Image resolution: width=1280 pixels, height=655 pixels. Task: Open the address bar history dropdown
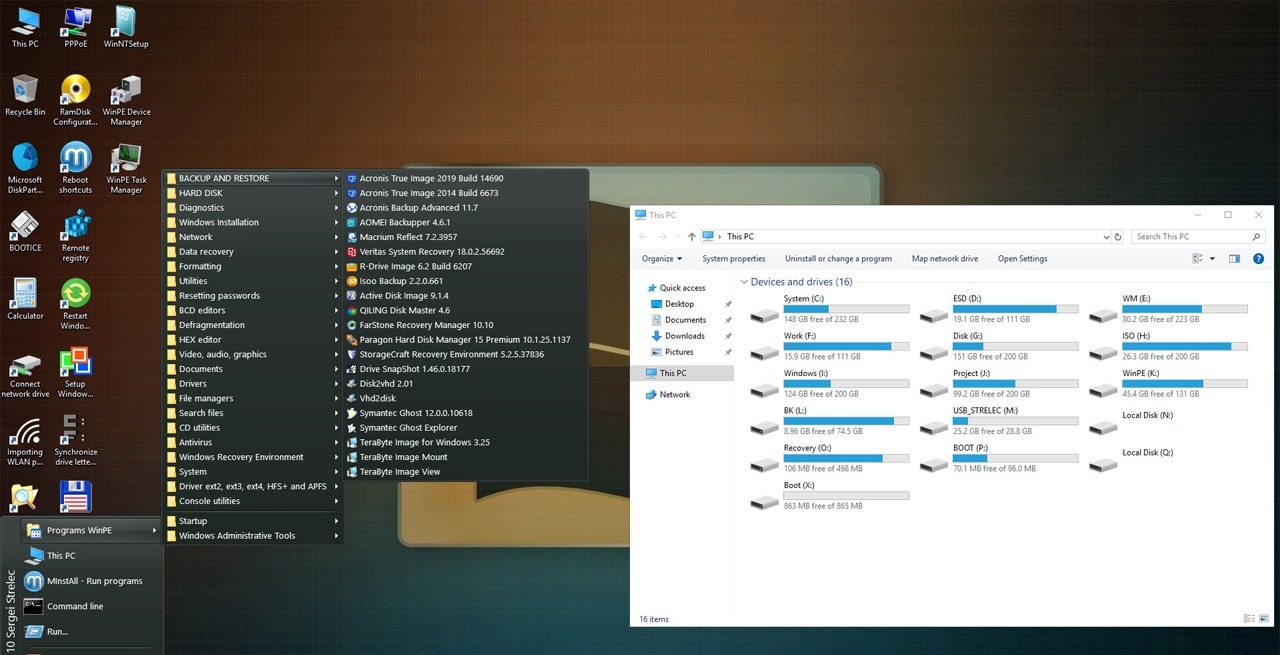point(1105,237)
